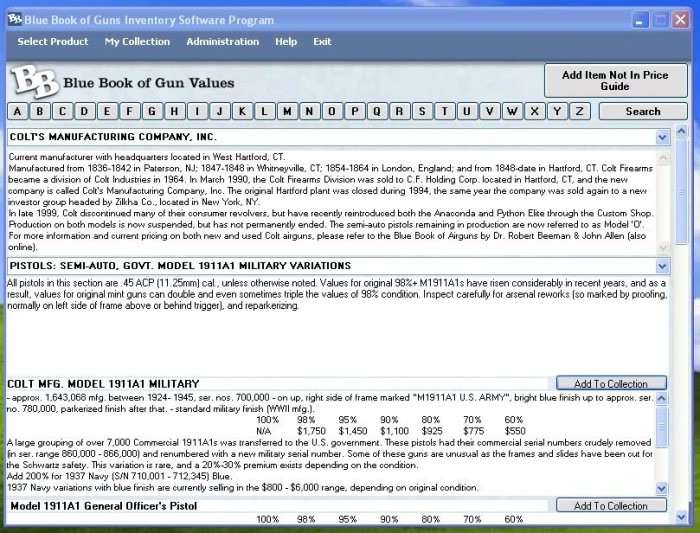Select letter A in the alphabet bar
This screenshot has width=700, height=533.
(x=17, y=111)
